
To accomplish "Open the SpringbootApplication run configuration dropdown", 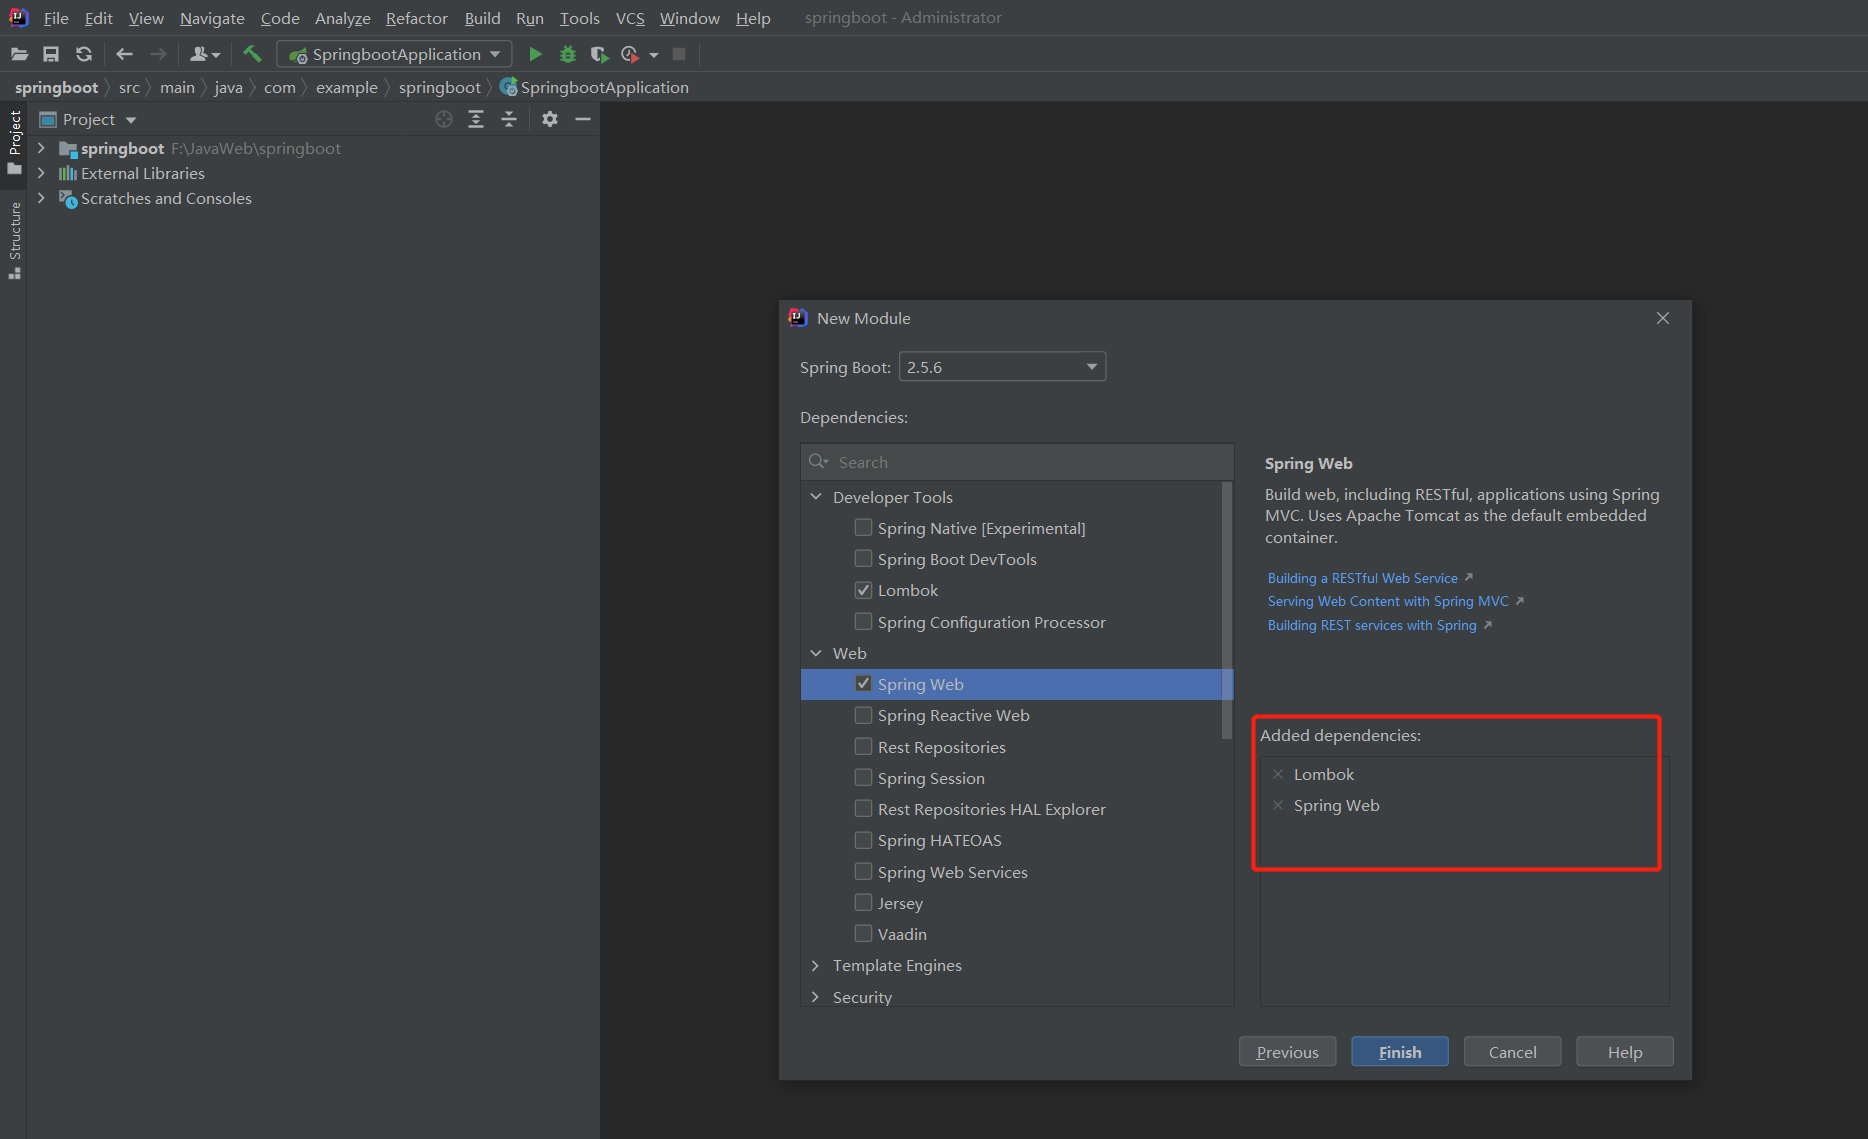I will click(x=394, y=54).
